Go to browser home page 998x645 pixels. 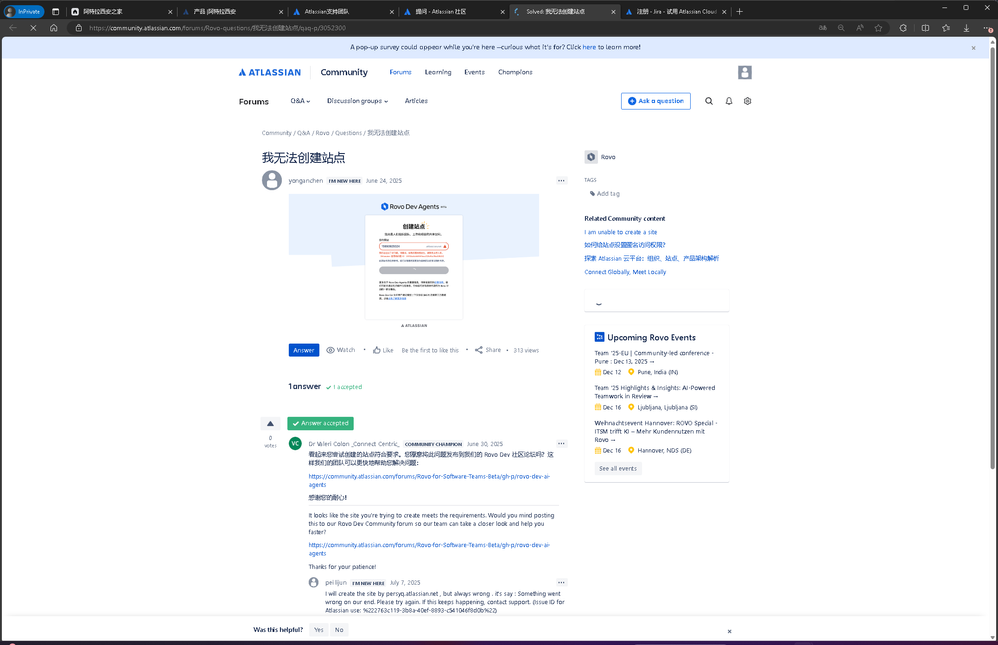pos(53,28)
